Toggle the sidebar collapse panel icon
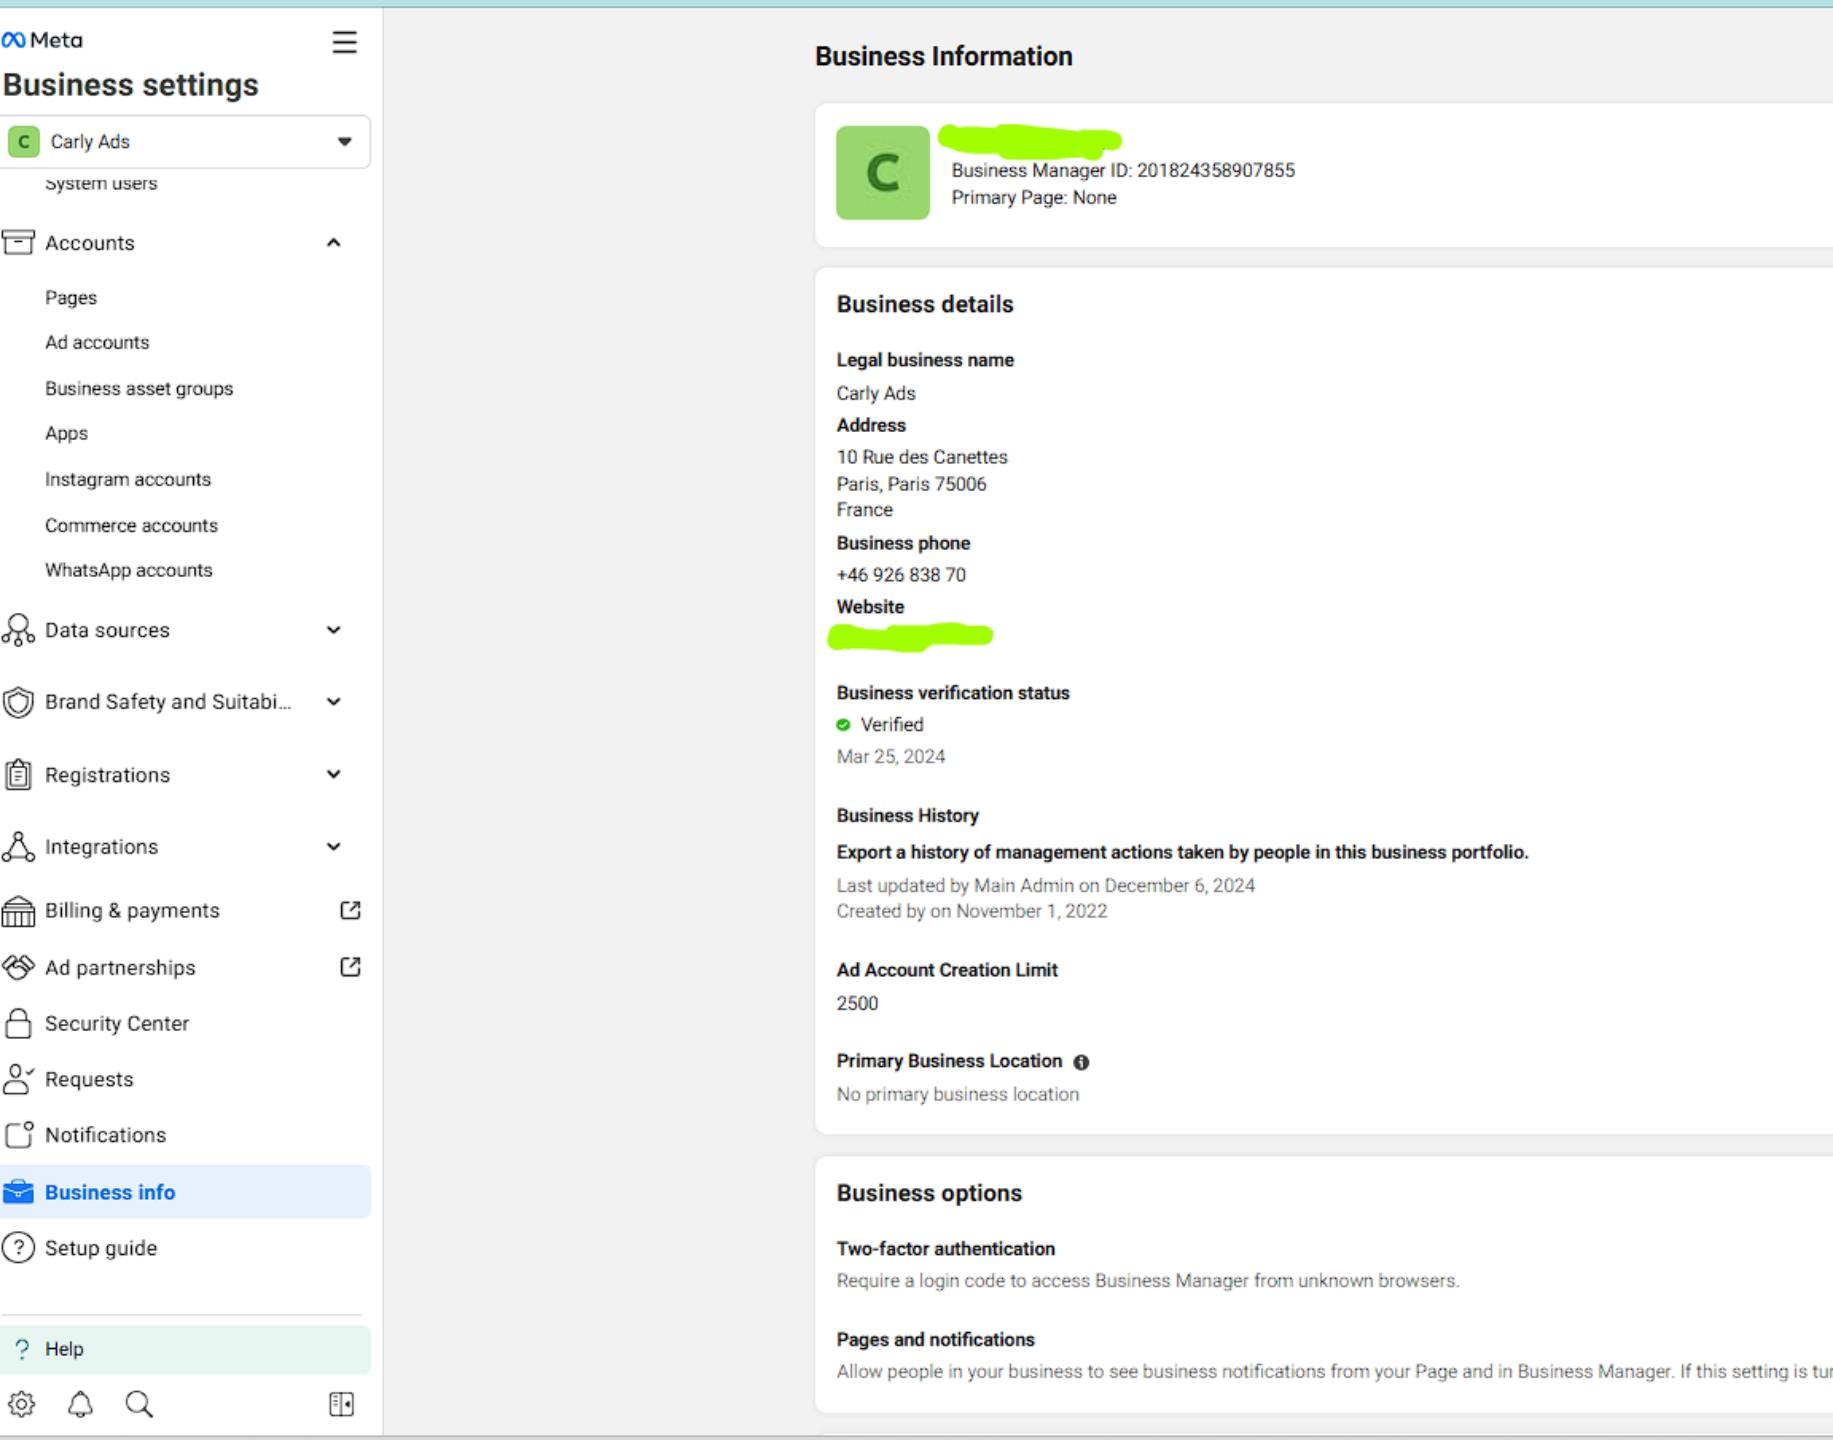Viewport: 1833px width, 1440px height. coord(341,1404)
